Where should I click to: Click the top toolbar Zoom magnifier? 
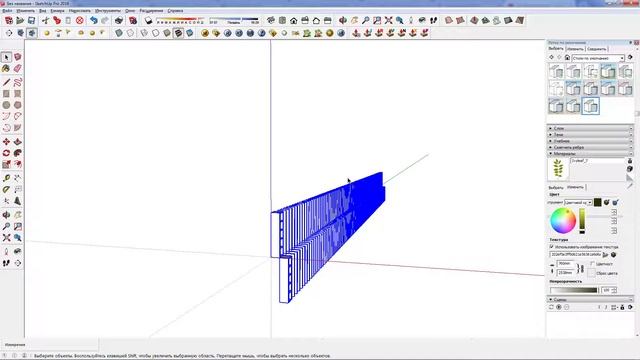(366, 20)
